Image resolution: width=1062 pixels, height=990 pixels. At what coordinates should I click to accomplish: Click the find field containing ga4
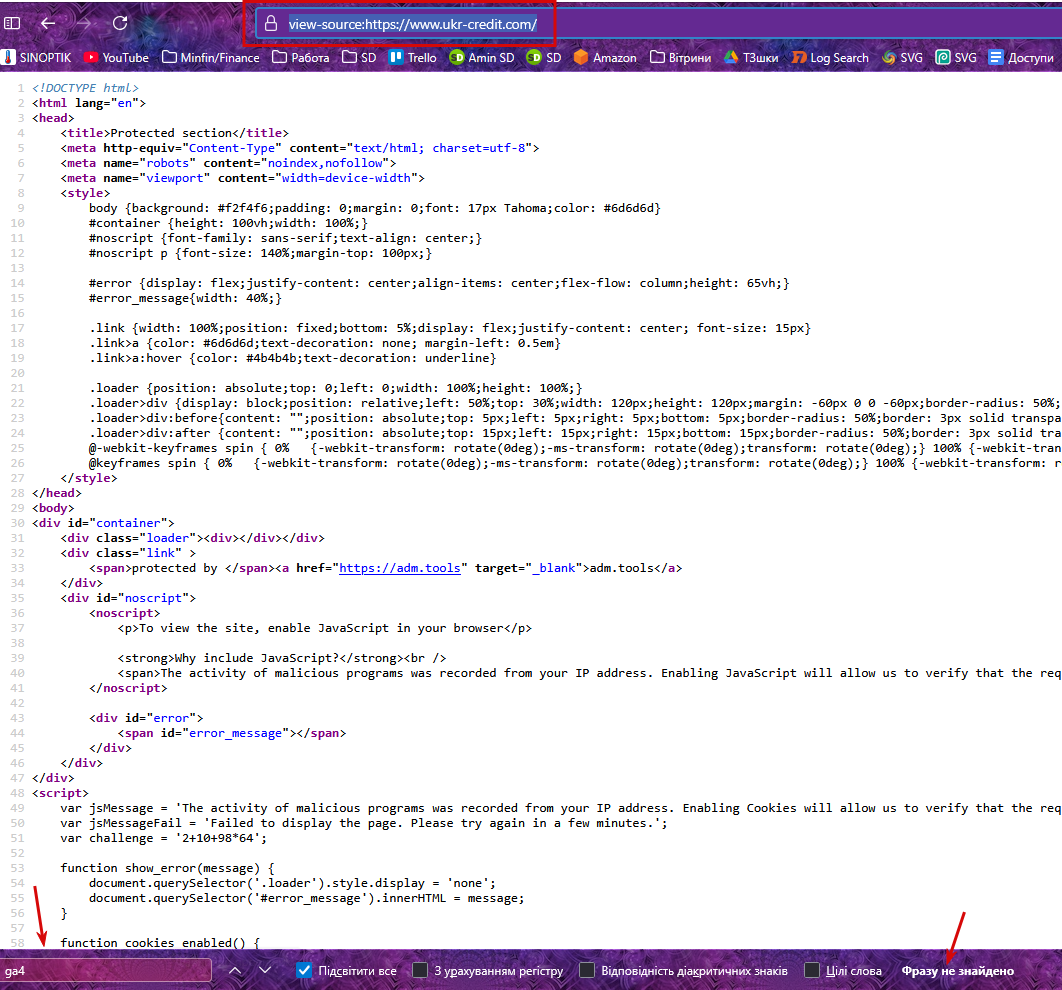pyautogui.click(x=106, y=970)
